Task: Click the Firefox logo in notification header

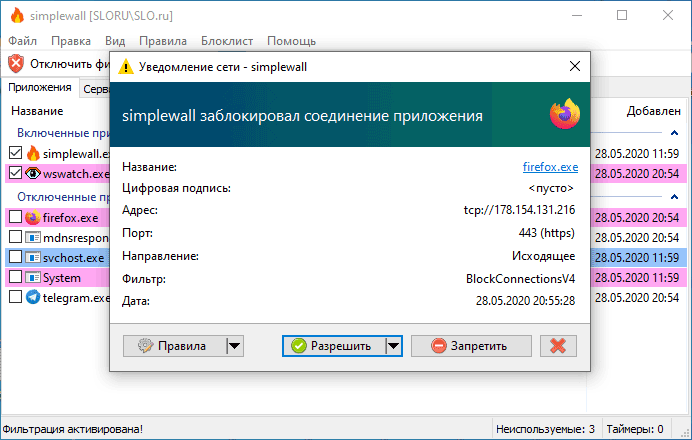Action: (564, 114)
